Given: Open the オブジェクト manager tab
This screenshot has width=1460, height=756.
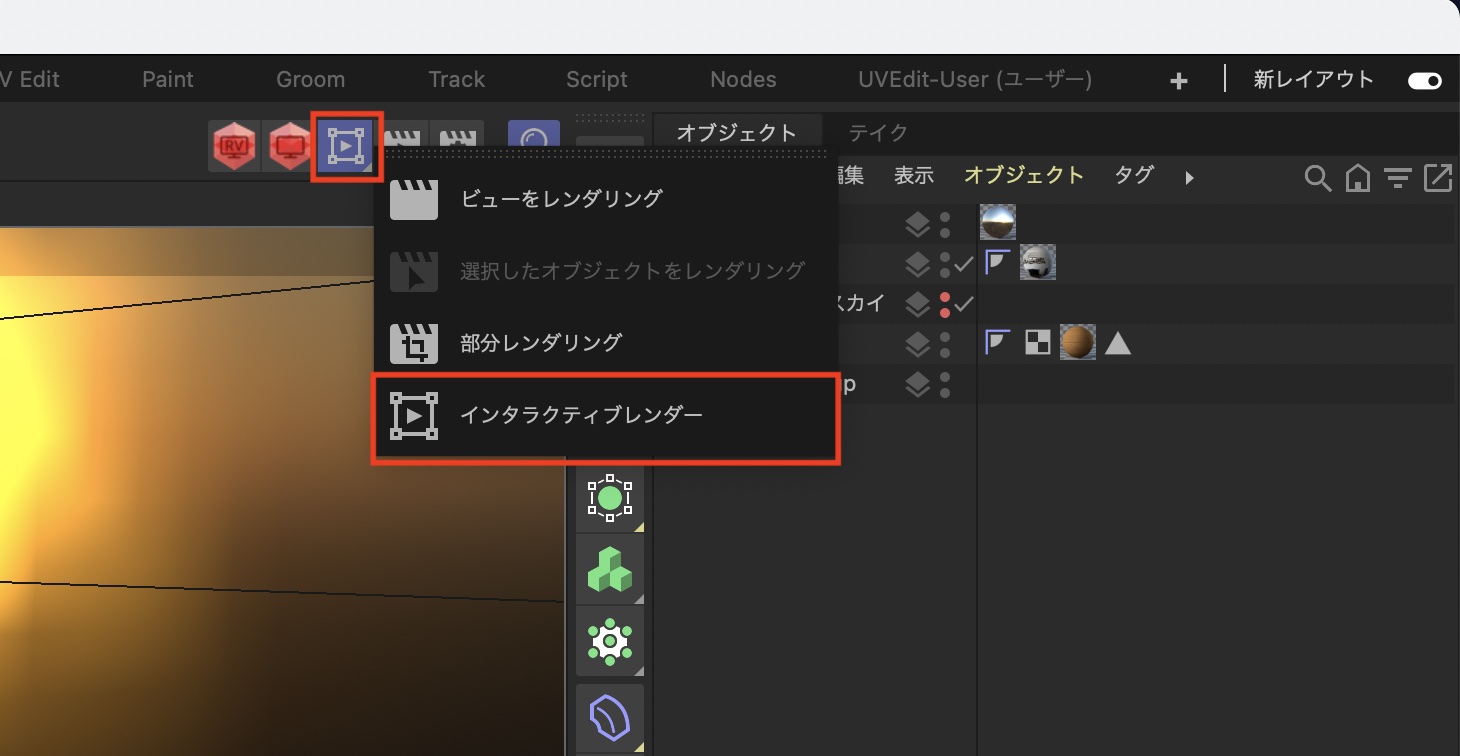Looking at the screenshot, I should [x=737, y=132].
